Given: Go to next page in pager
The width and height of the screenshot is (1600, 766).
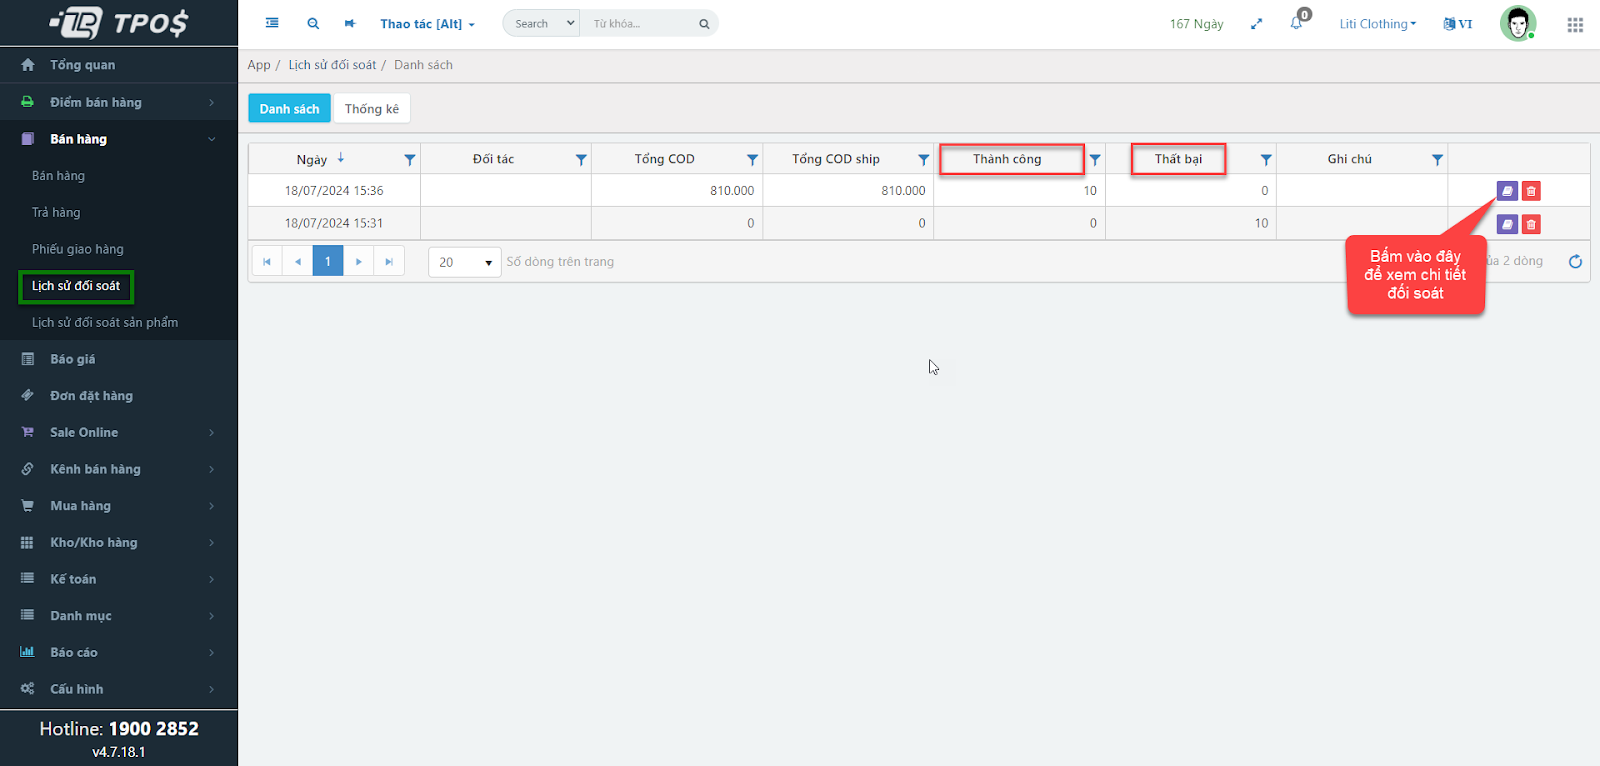Looking at the screenshot, I should click(x=358, y=261).
